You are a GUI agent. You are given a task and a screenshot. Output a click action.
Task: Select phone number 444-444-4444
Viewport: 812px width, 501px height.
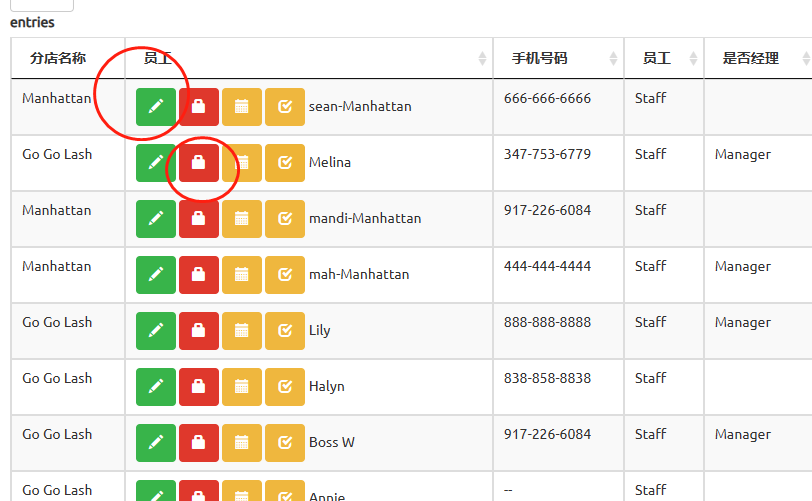pyautogui.click(x=547, y=266)
